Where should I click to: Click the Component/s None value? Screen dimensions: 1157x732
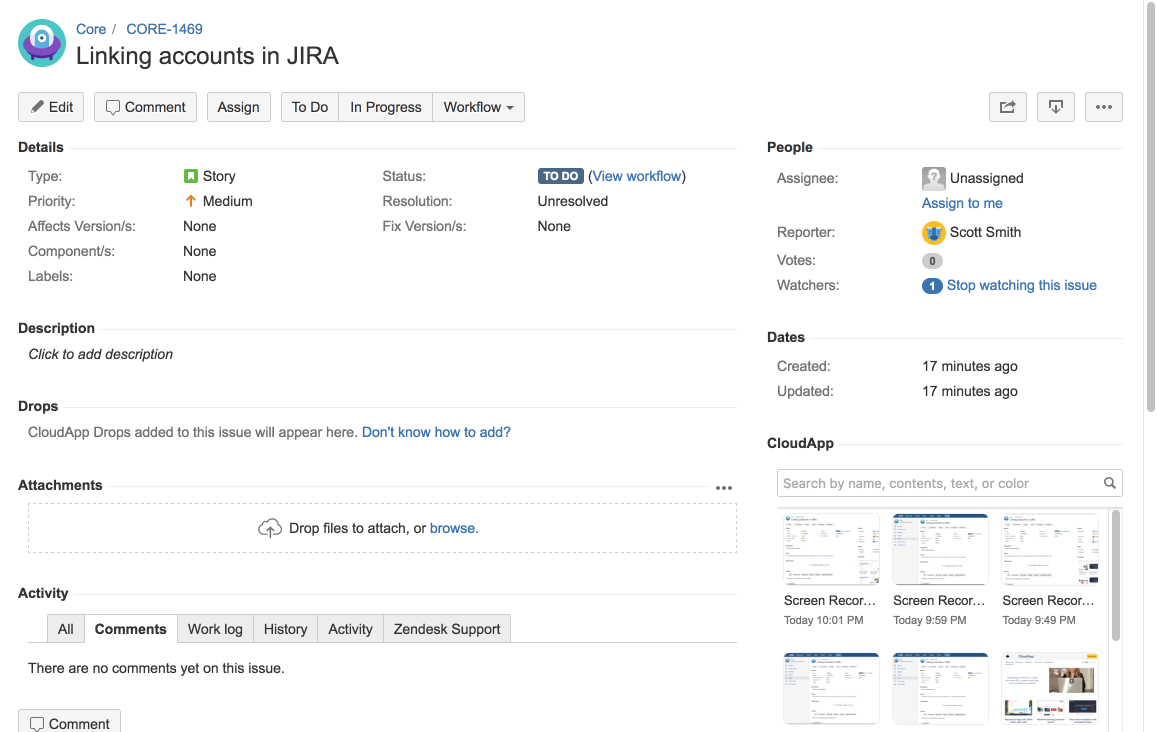pyautogui.click(x=199, y=251)
